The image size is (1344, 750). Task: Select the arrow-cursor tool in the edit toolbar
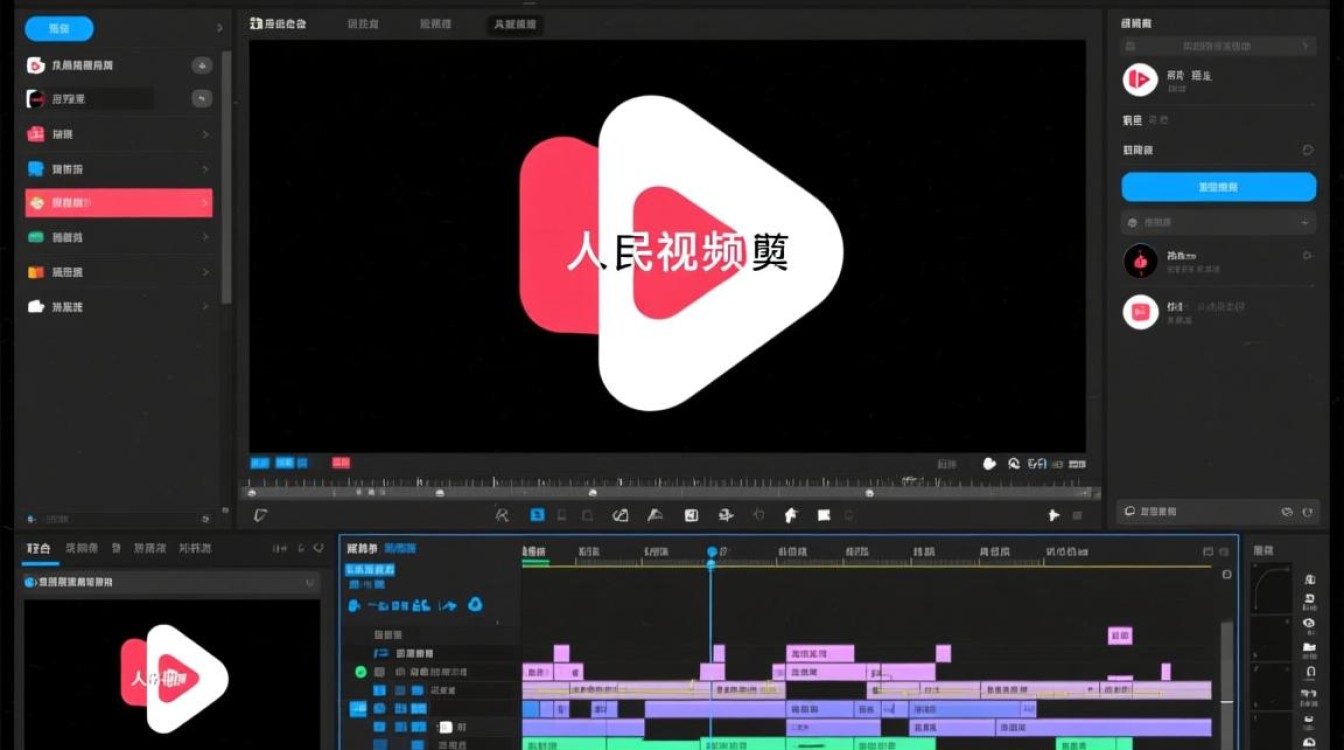503,515
